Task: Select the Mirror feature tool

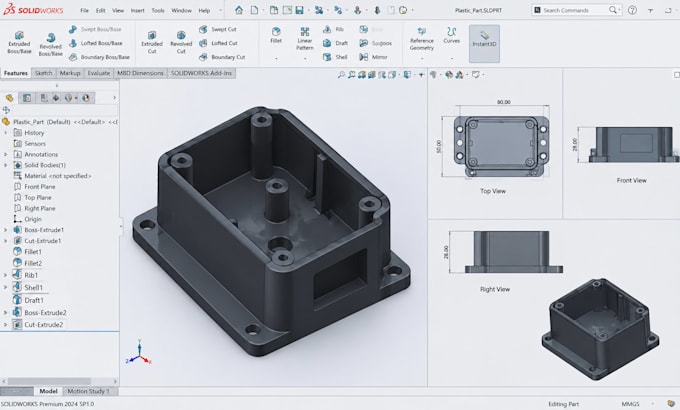Action: coord(373,57)
